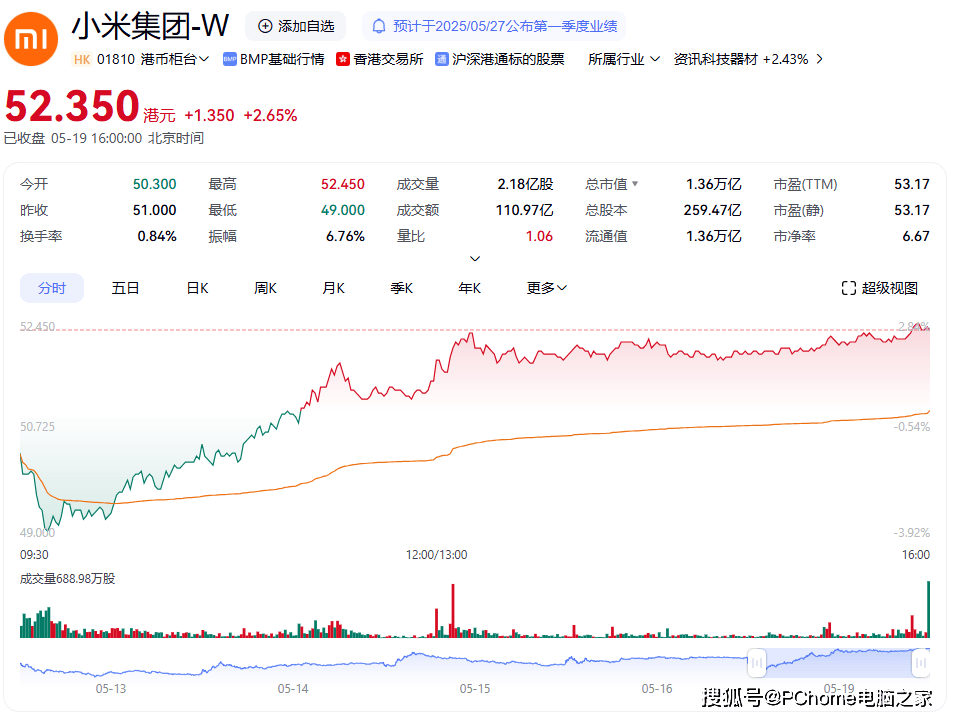
Task: Click the left handle of range slider
Action: (757, 662)
